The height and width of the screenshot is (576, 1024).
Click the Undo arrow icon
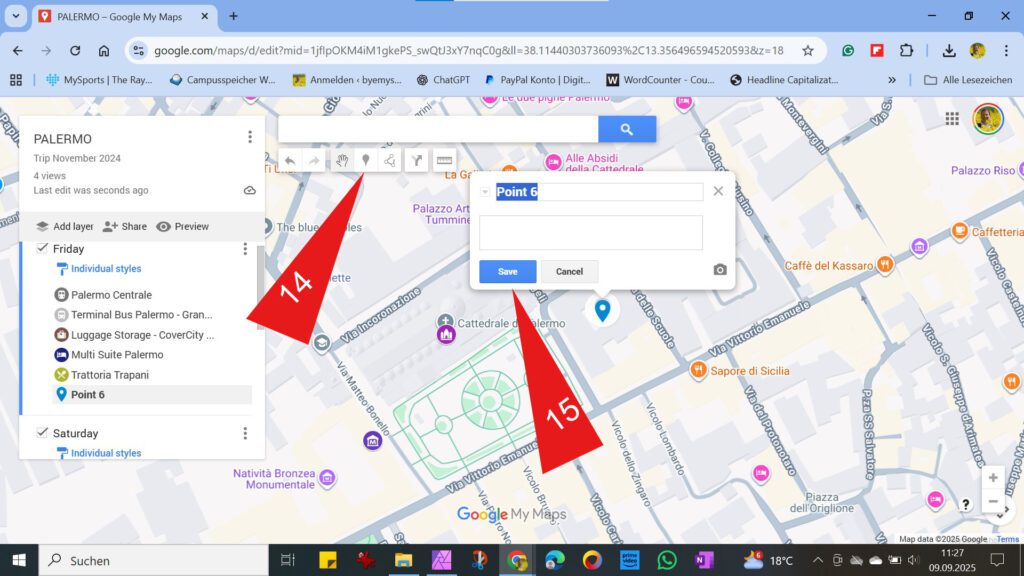click(290, 160)
